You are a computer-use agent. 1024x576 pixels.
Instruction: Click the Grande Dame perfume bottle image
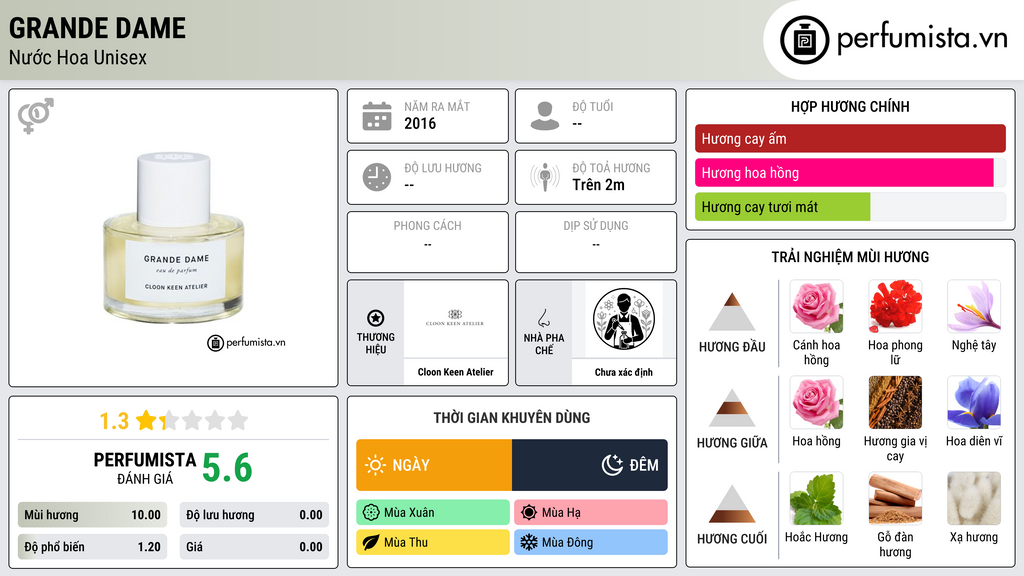coord(174,238)
